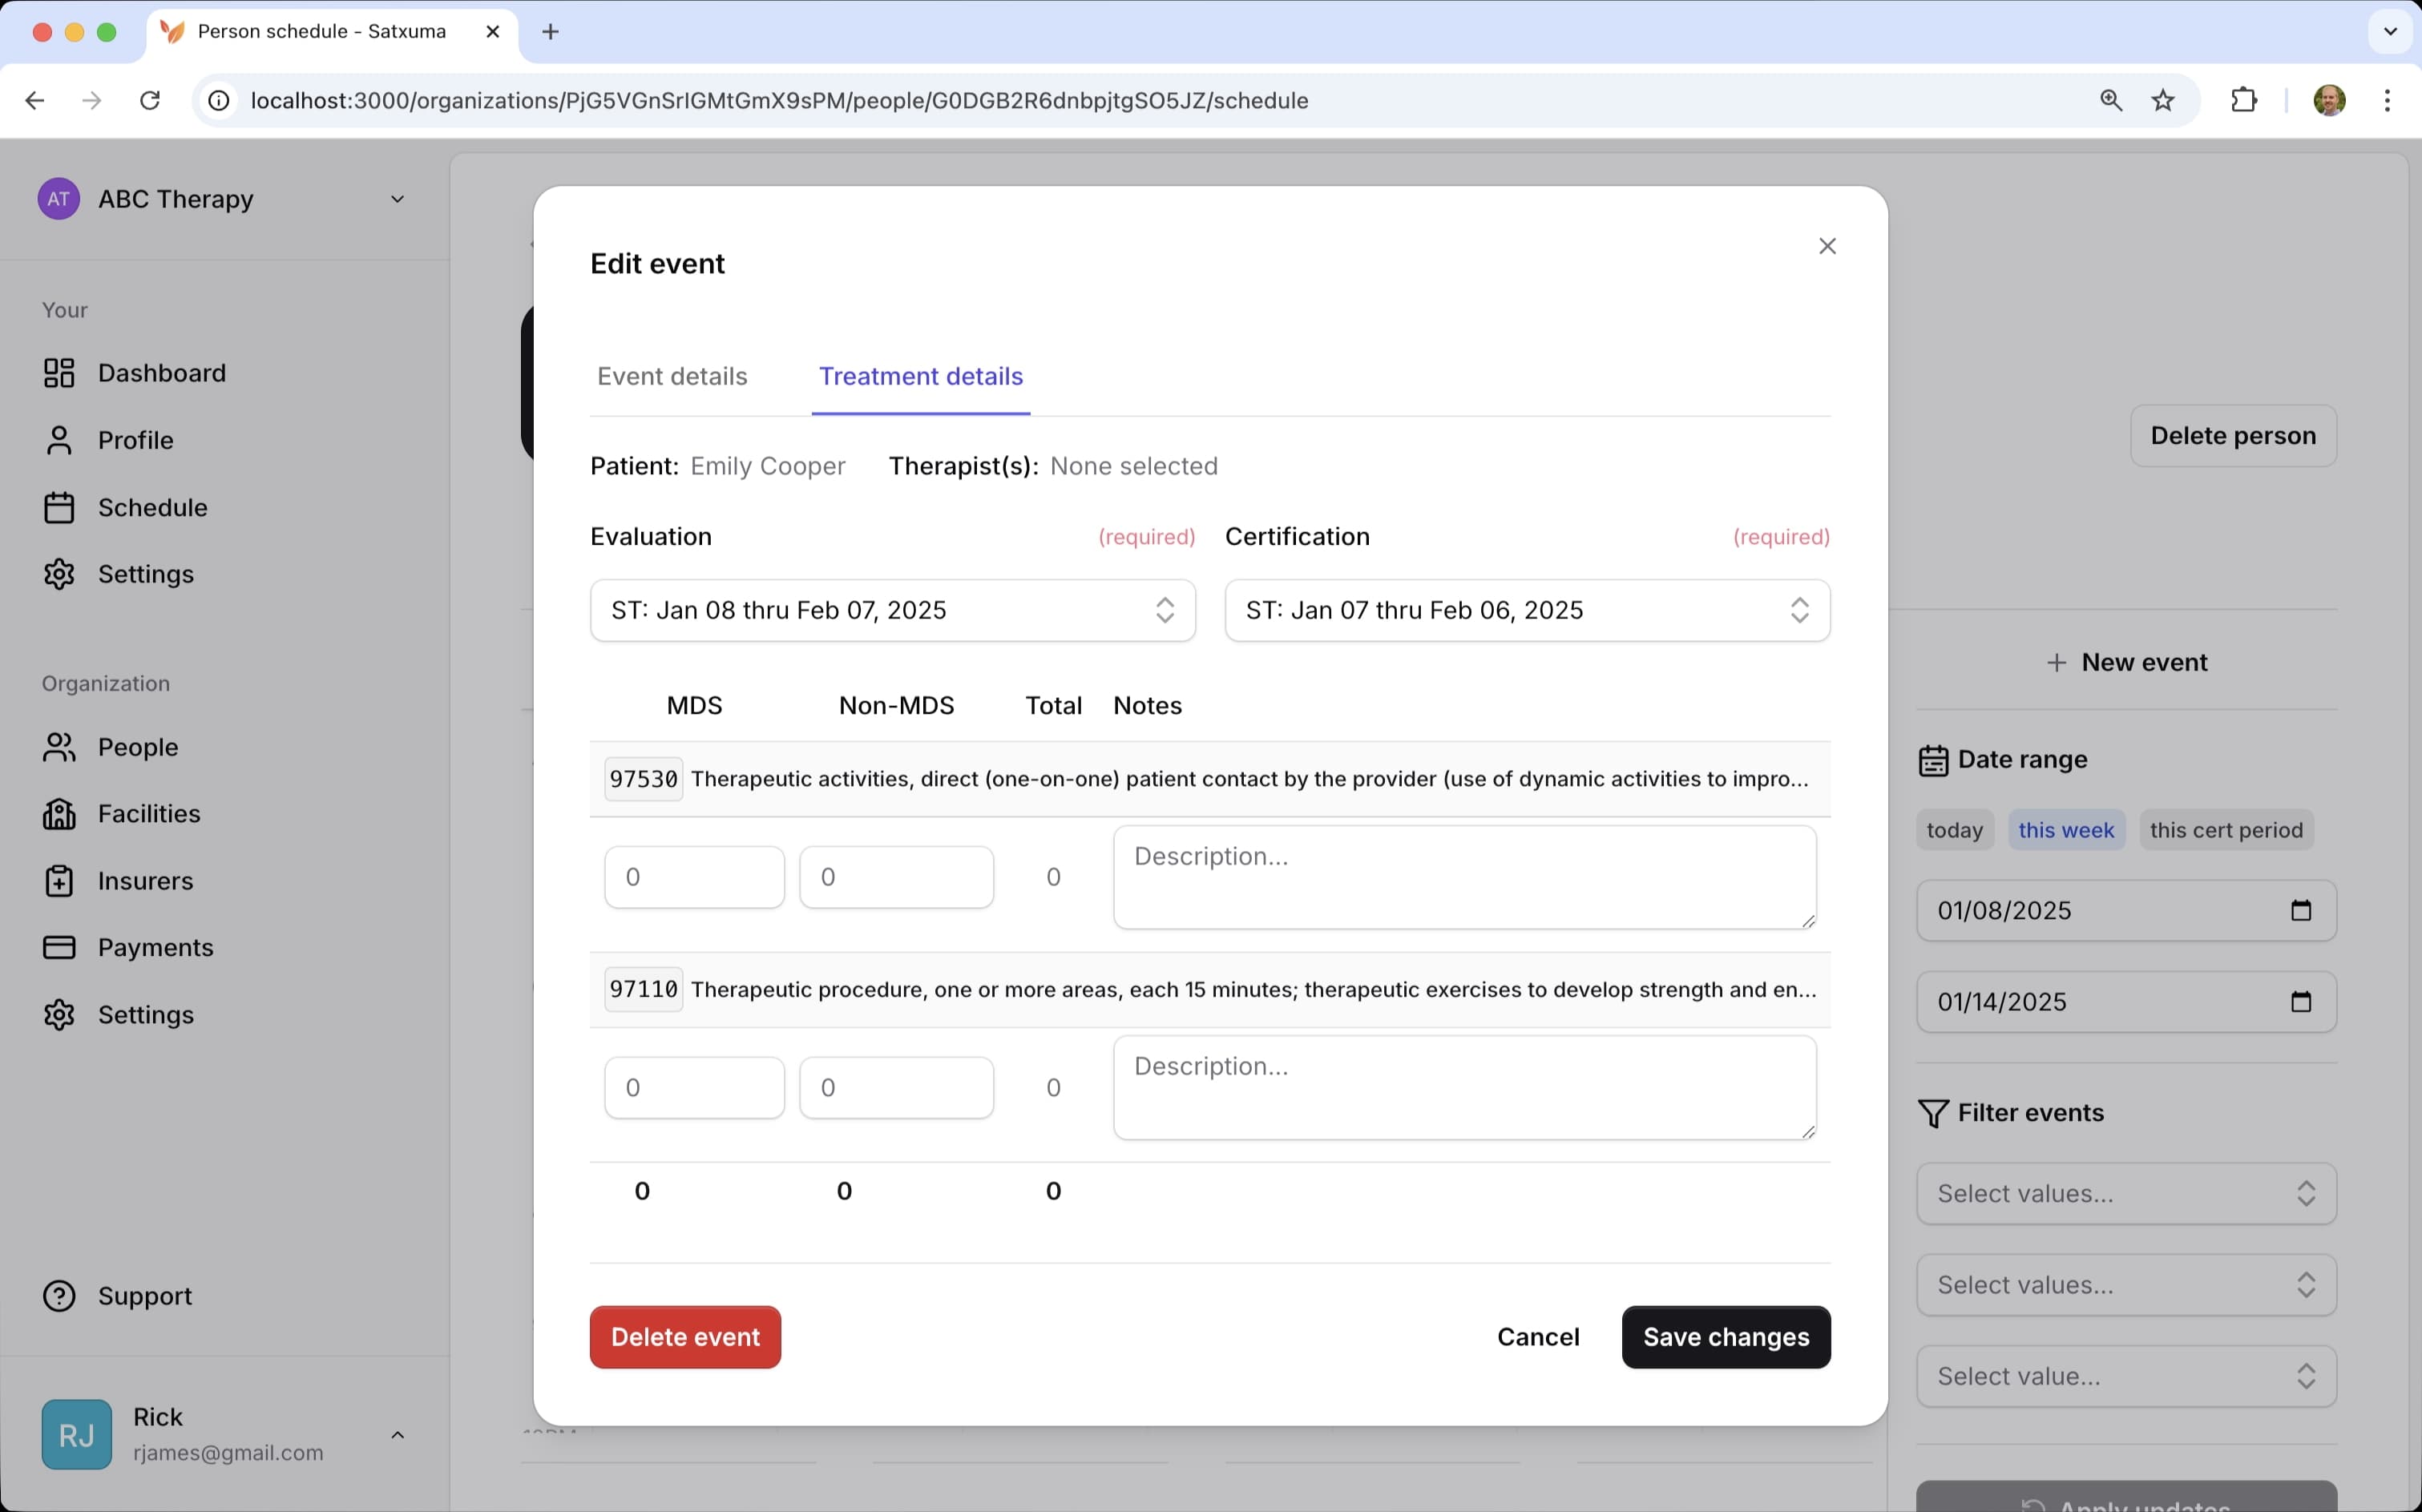2422x1512 pixels.
Task: Open the browser extensions puzzle icon
Action: coord(2244,100)
